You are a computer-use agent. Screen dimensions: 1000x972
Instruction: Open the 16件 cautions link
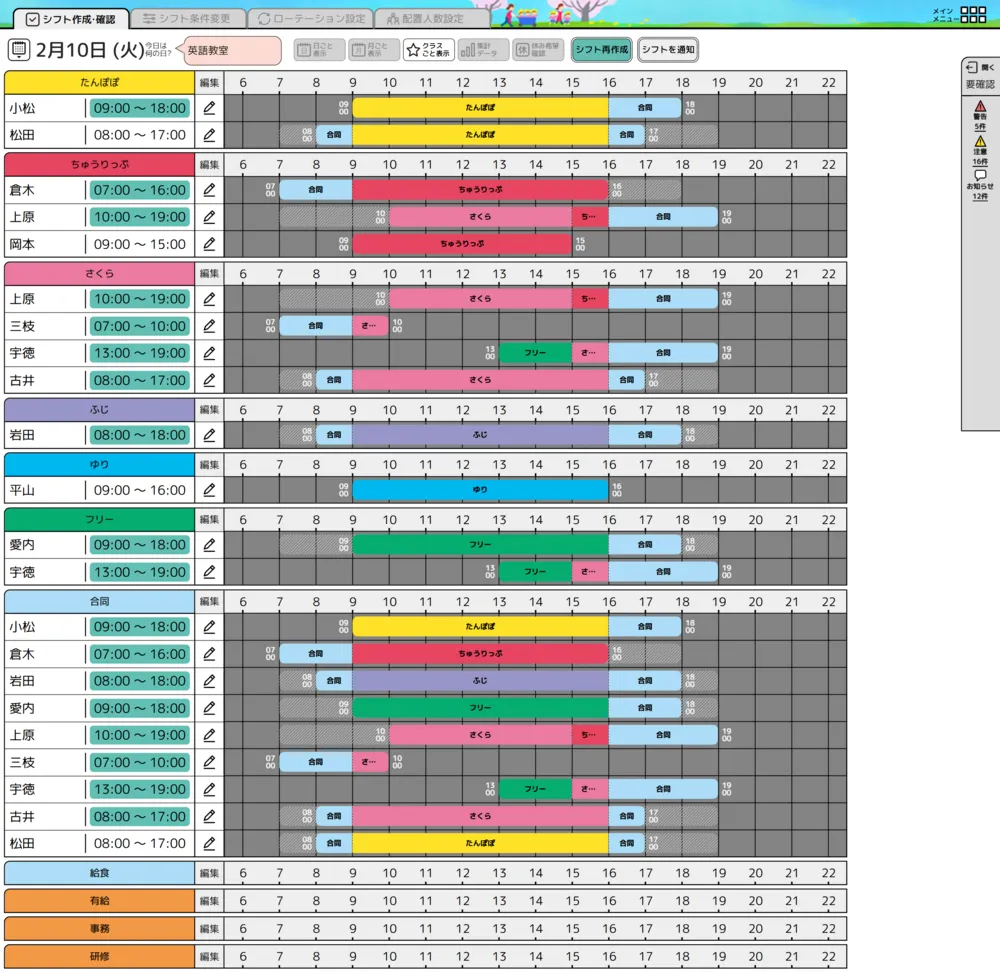pyautogui.click(x=980, y=161)
